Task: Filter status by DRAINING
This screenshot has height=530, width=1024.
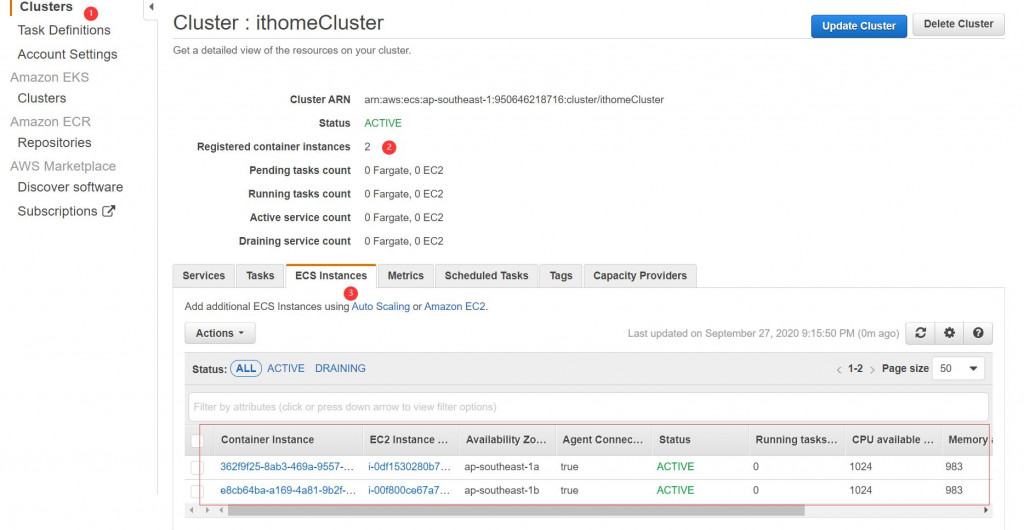Action: coord(340,369)
